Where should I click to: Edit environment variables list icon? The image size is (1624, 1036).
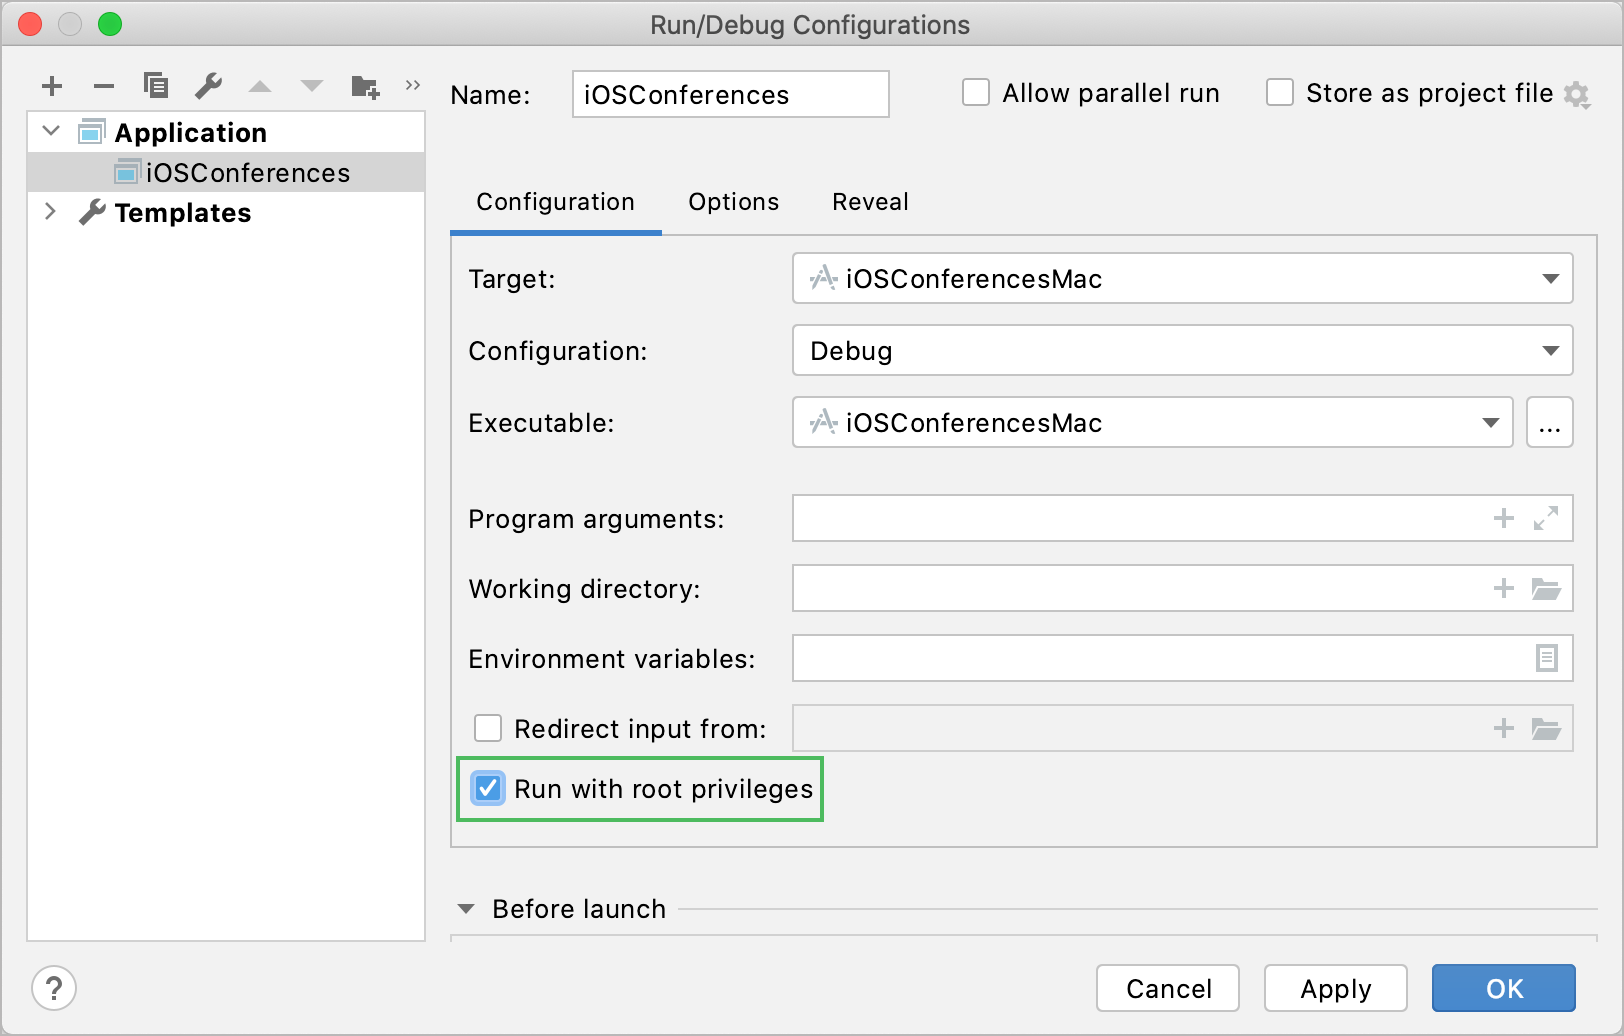coord(1546,658)
